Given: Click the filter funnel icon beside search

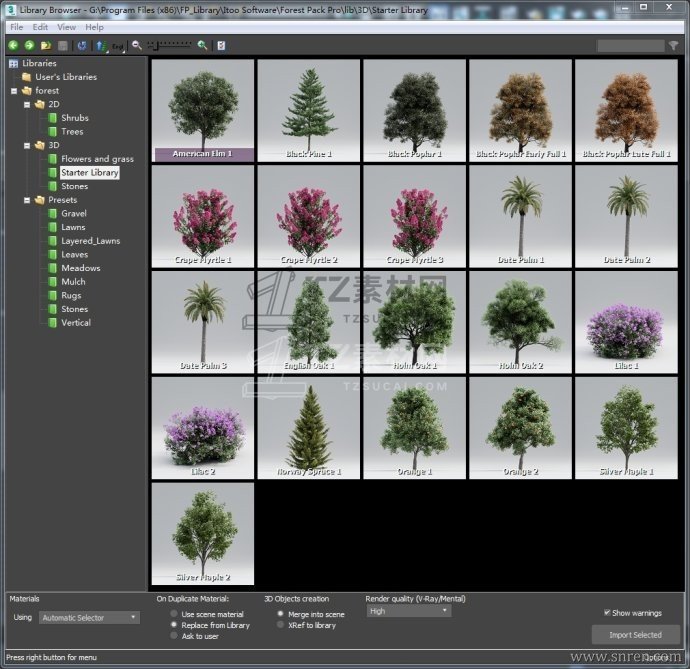Looking at the screenshot, I should click(x=673, y=45).
